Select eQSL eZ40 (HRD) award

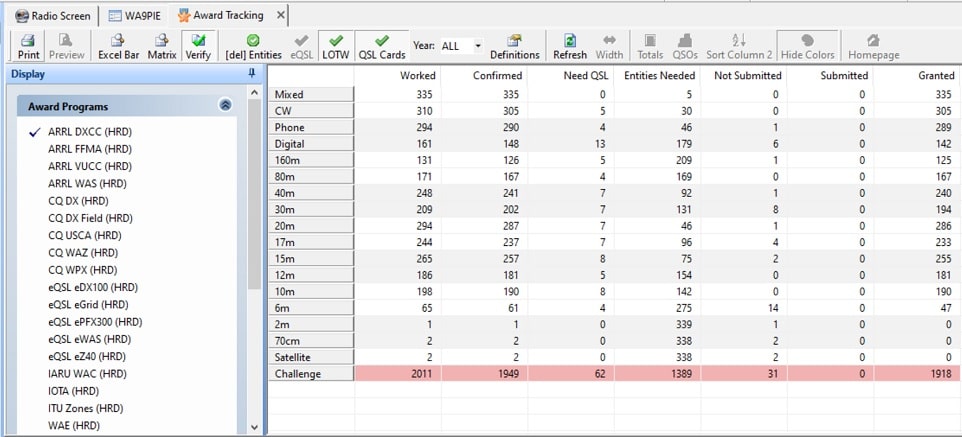[x=88, y=356]
